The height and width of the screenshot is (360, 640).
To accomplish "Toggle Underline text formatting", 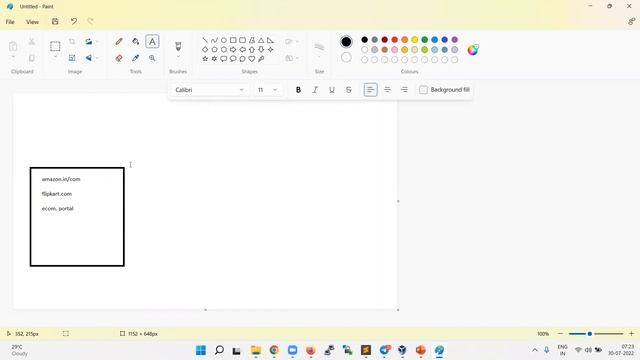I will (x=332, y=90).
